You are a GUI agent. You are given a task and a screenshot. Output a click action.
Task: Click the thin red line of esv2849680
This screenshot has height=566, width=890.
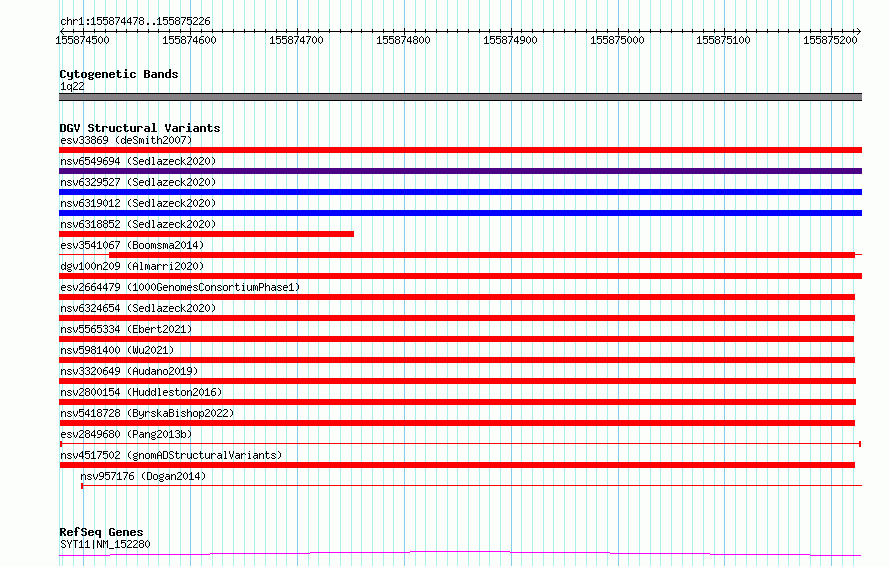click(x=460, y=444)
